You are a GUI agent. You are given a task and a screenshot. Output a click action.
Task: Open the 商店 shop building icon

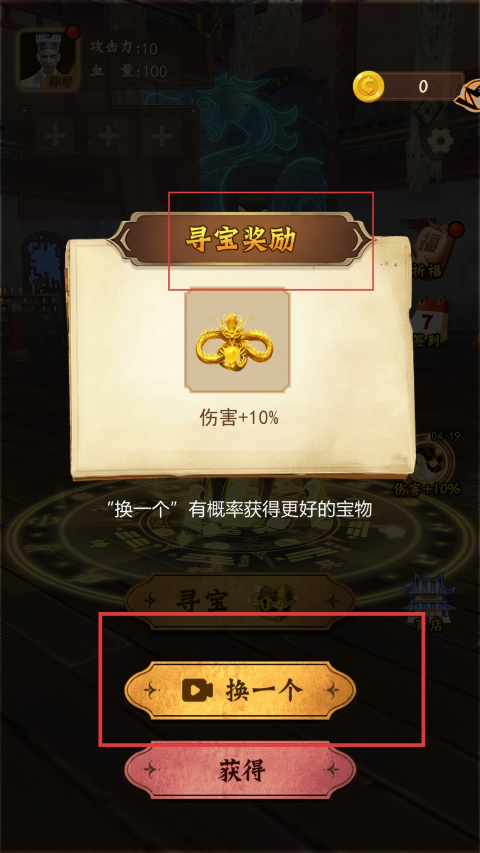pyautogui.click(x=427, y=603)
